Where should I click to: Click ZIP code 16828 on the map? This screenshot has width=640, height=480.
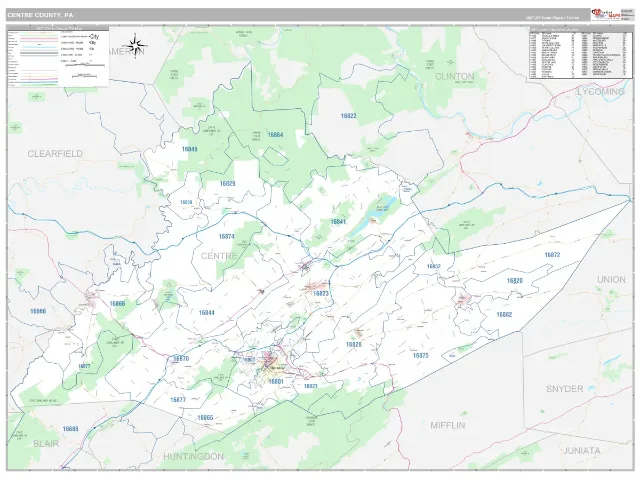pos(354,344)
